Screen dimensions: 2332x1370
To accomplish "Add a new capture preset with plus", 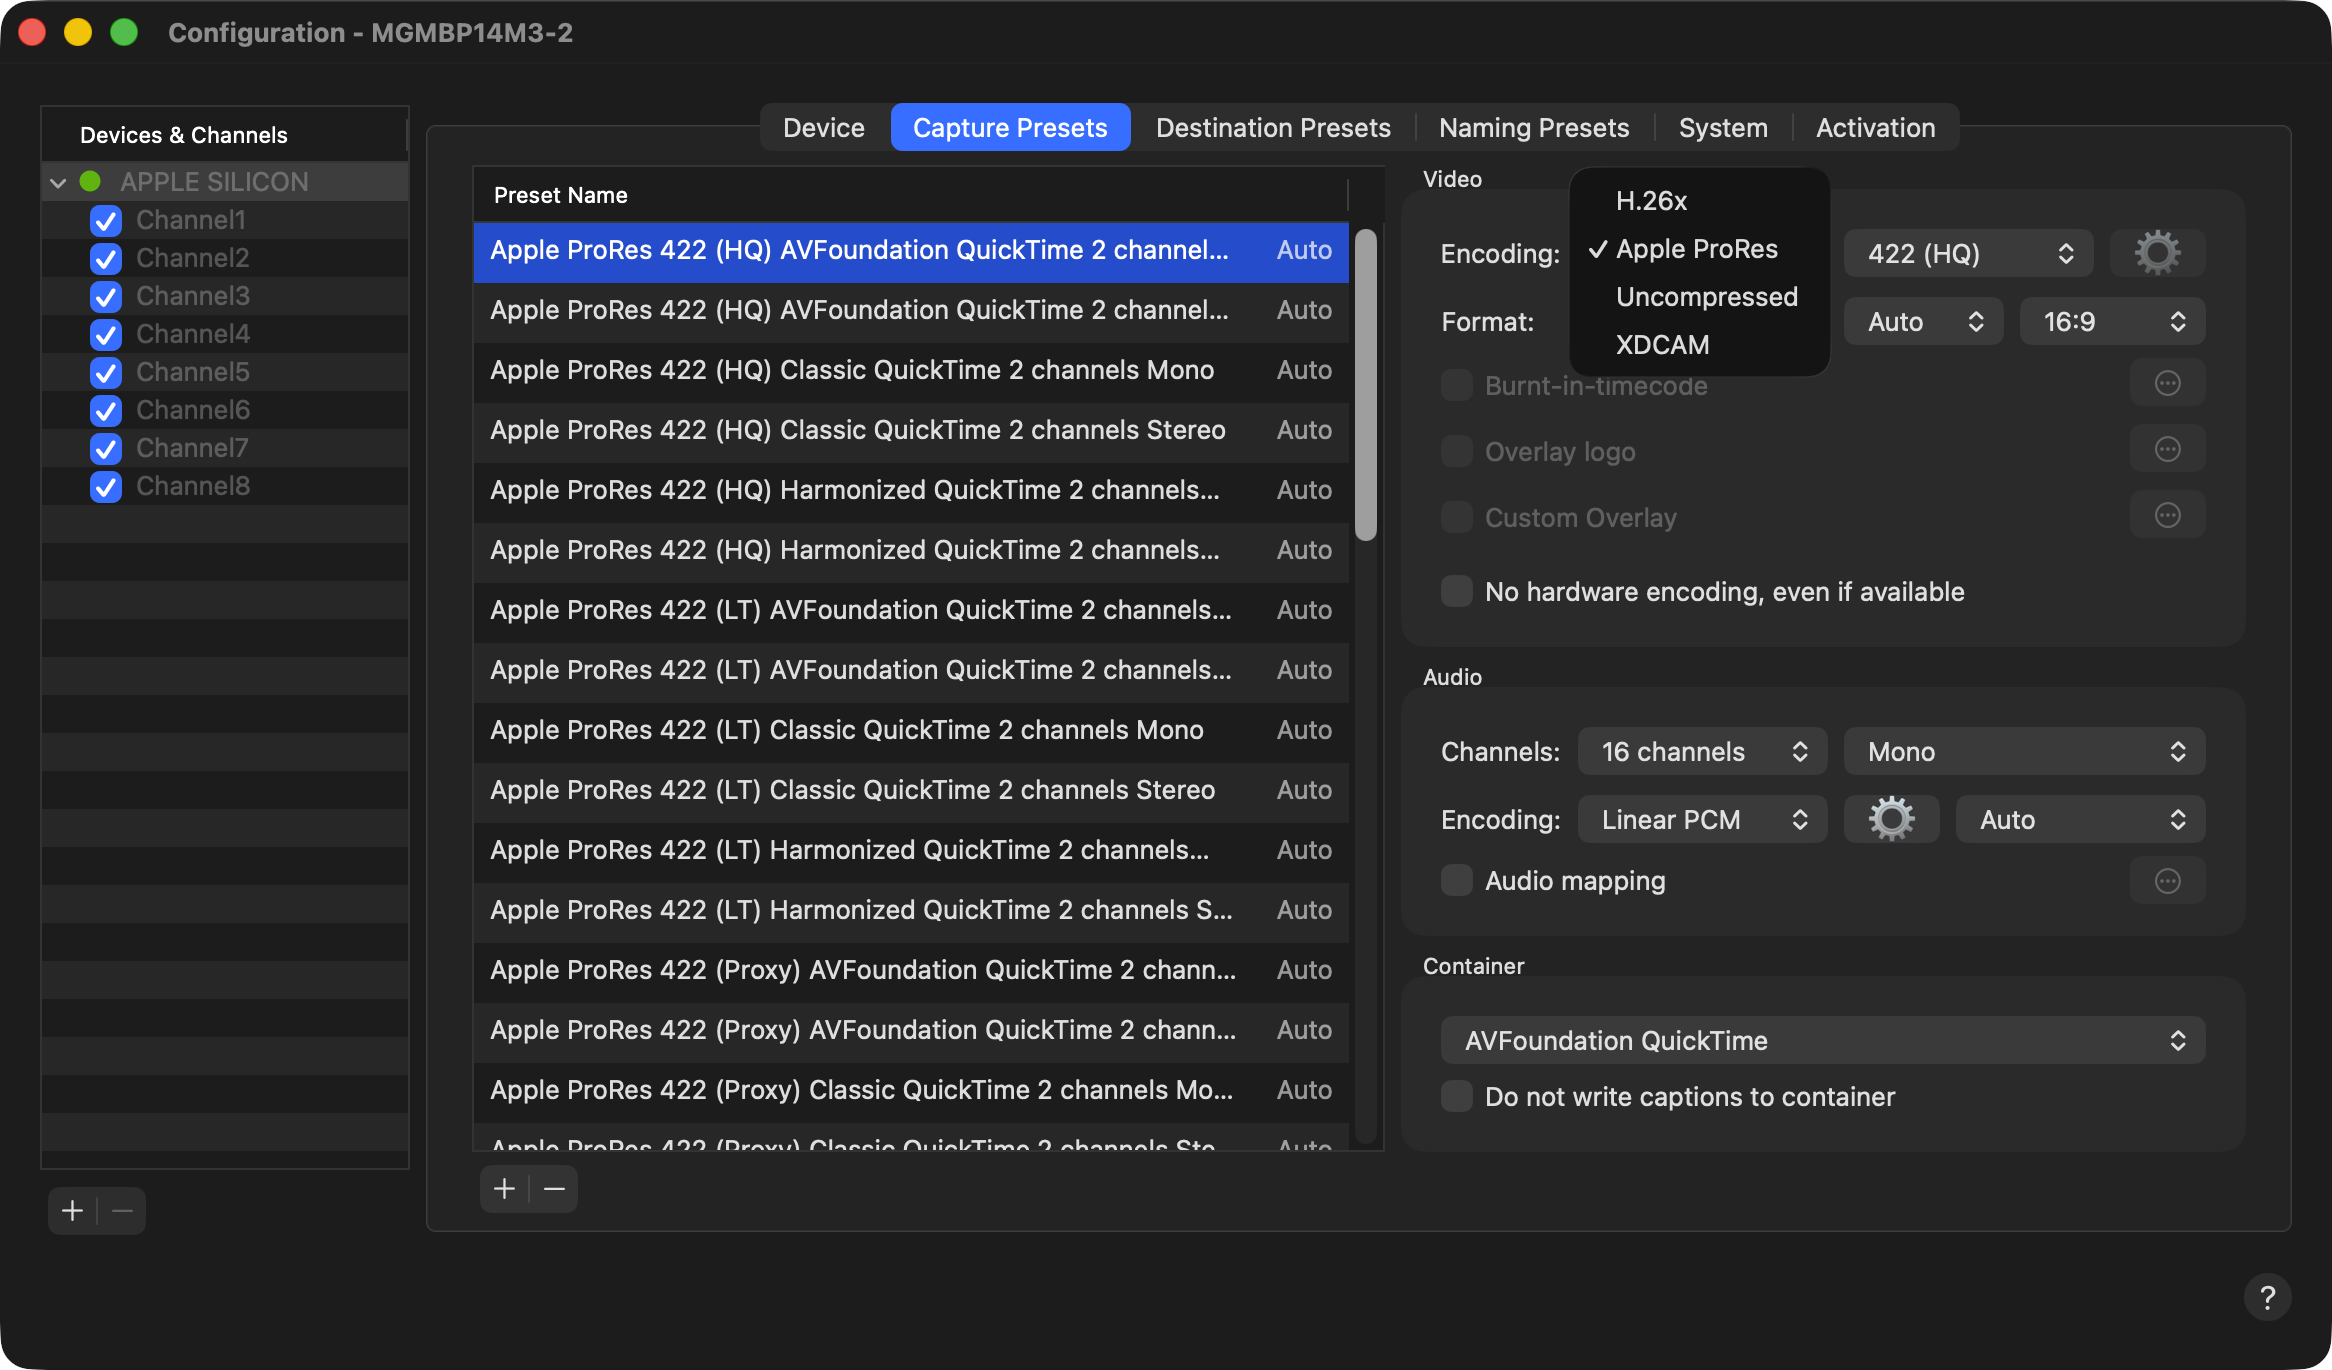I will click(x=504, y=1189).
